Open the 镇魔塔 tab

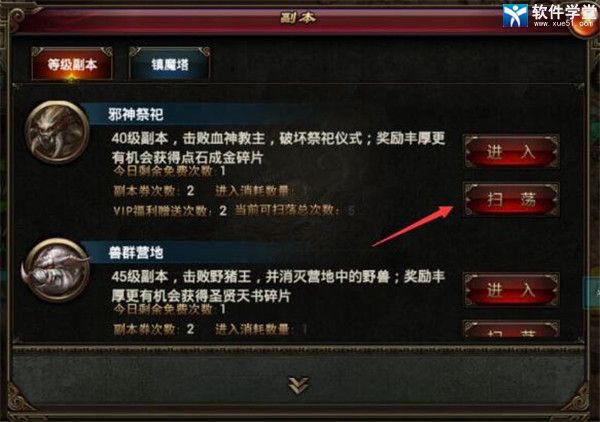coord(170,64)
